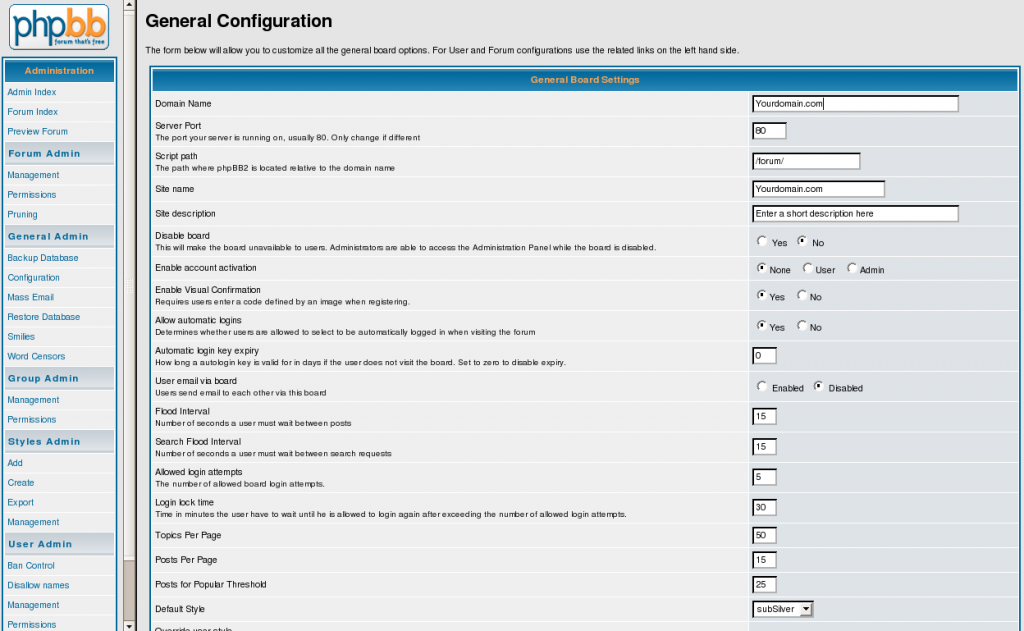1024x631 pixels.
Task: Navigate to Word Censors
Action: [x=36, y=356]
